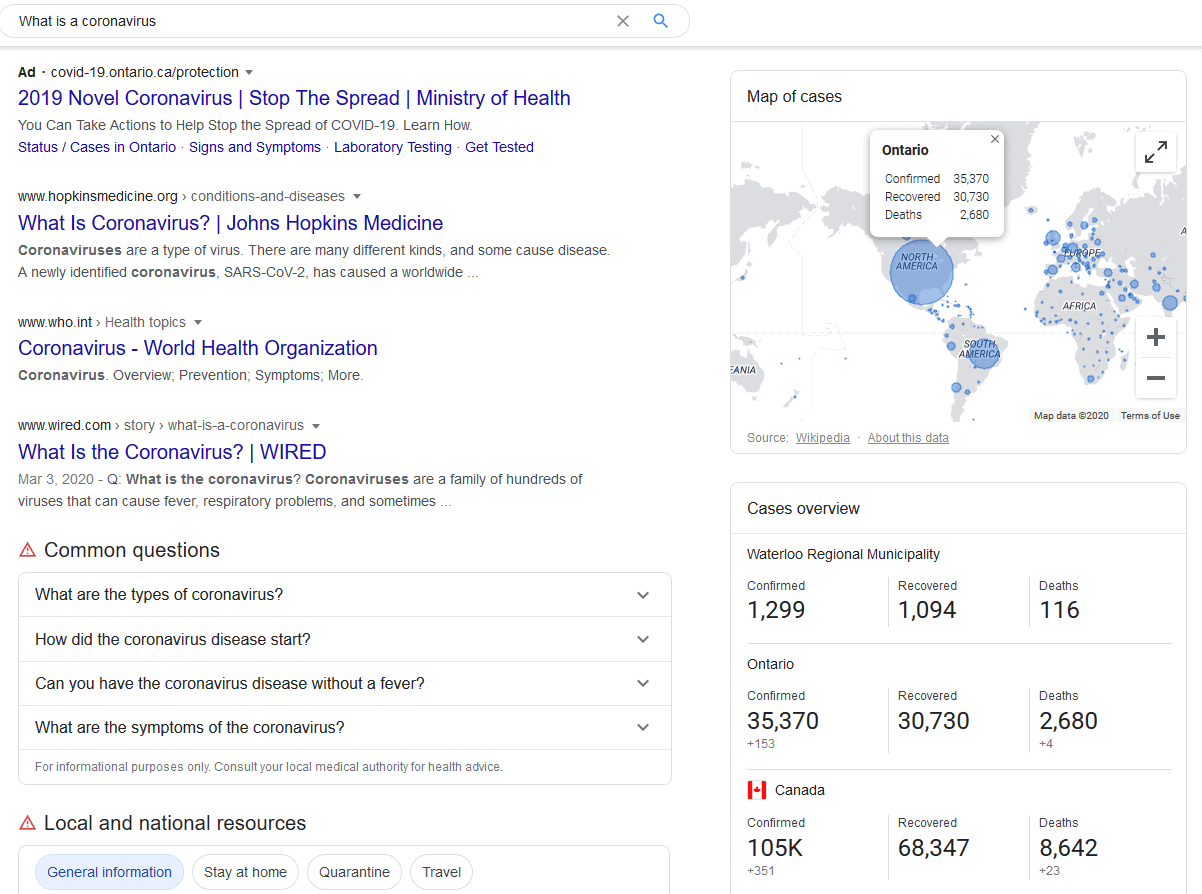Click the Local and national resources warning icon
This screenshot has height=894, width=1202.
coord(27,823)
